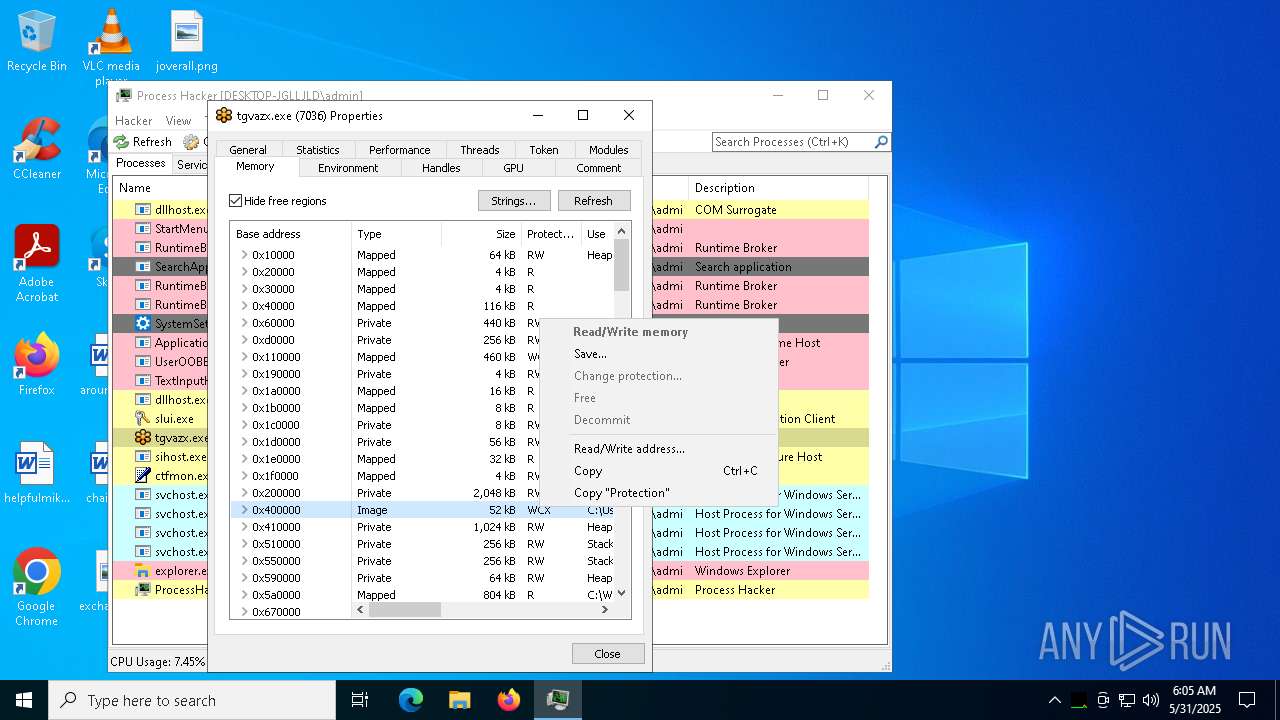This screenshot has width=1280, height=720.
Task: Expand memory region 0x110000
Action: pos(244,357)
